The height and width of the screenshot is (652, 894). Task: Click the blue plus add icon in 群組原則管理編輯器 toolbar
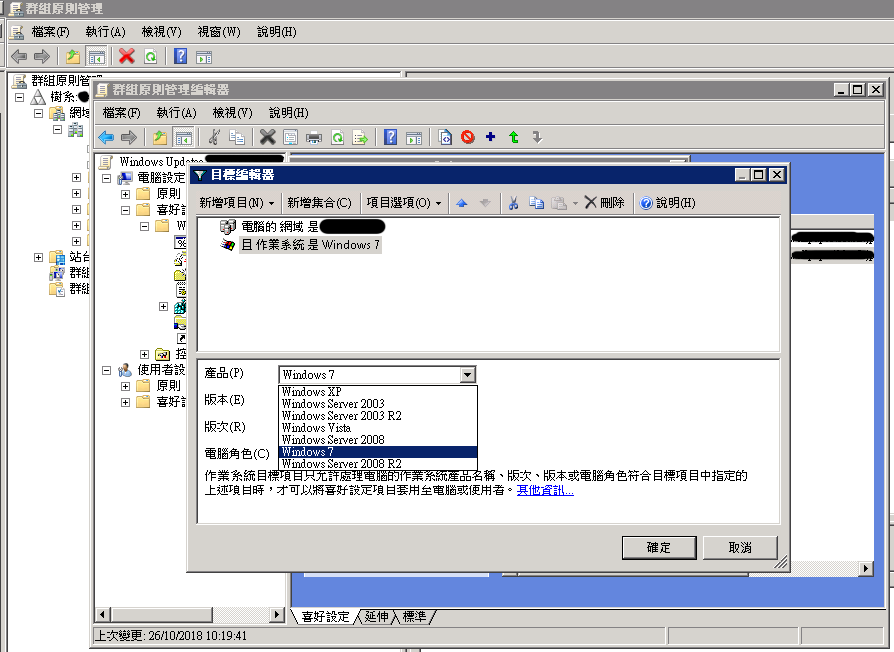490,137
